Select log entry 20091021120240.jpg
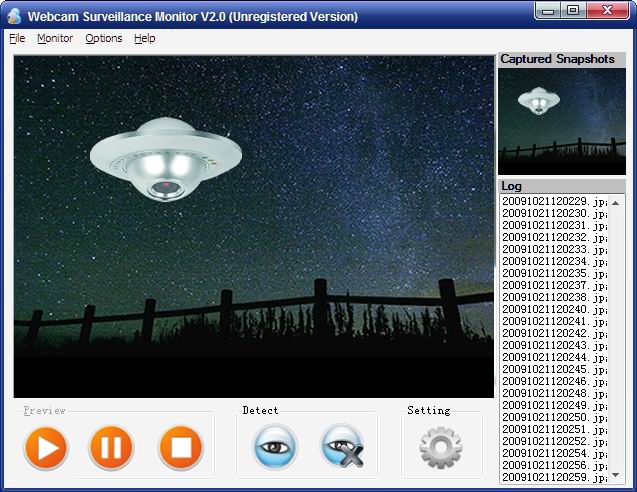Viewport: 637px width, 492px height. (553, 310)
